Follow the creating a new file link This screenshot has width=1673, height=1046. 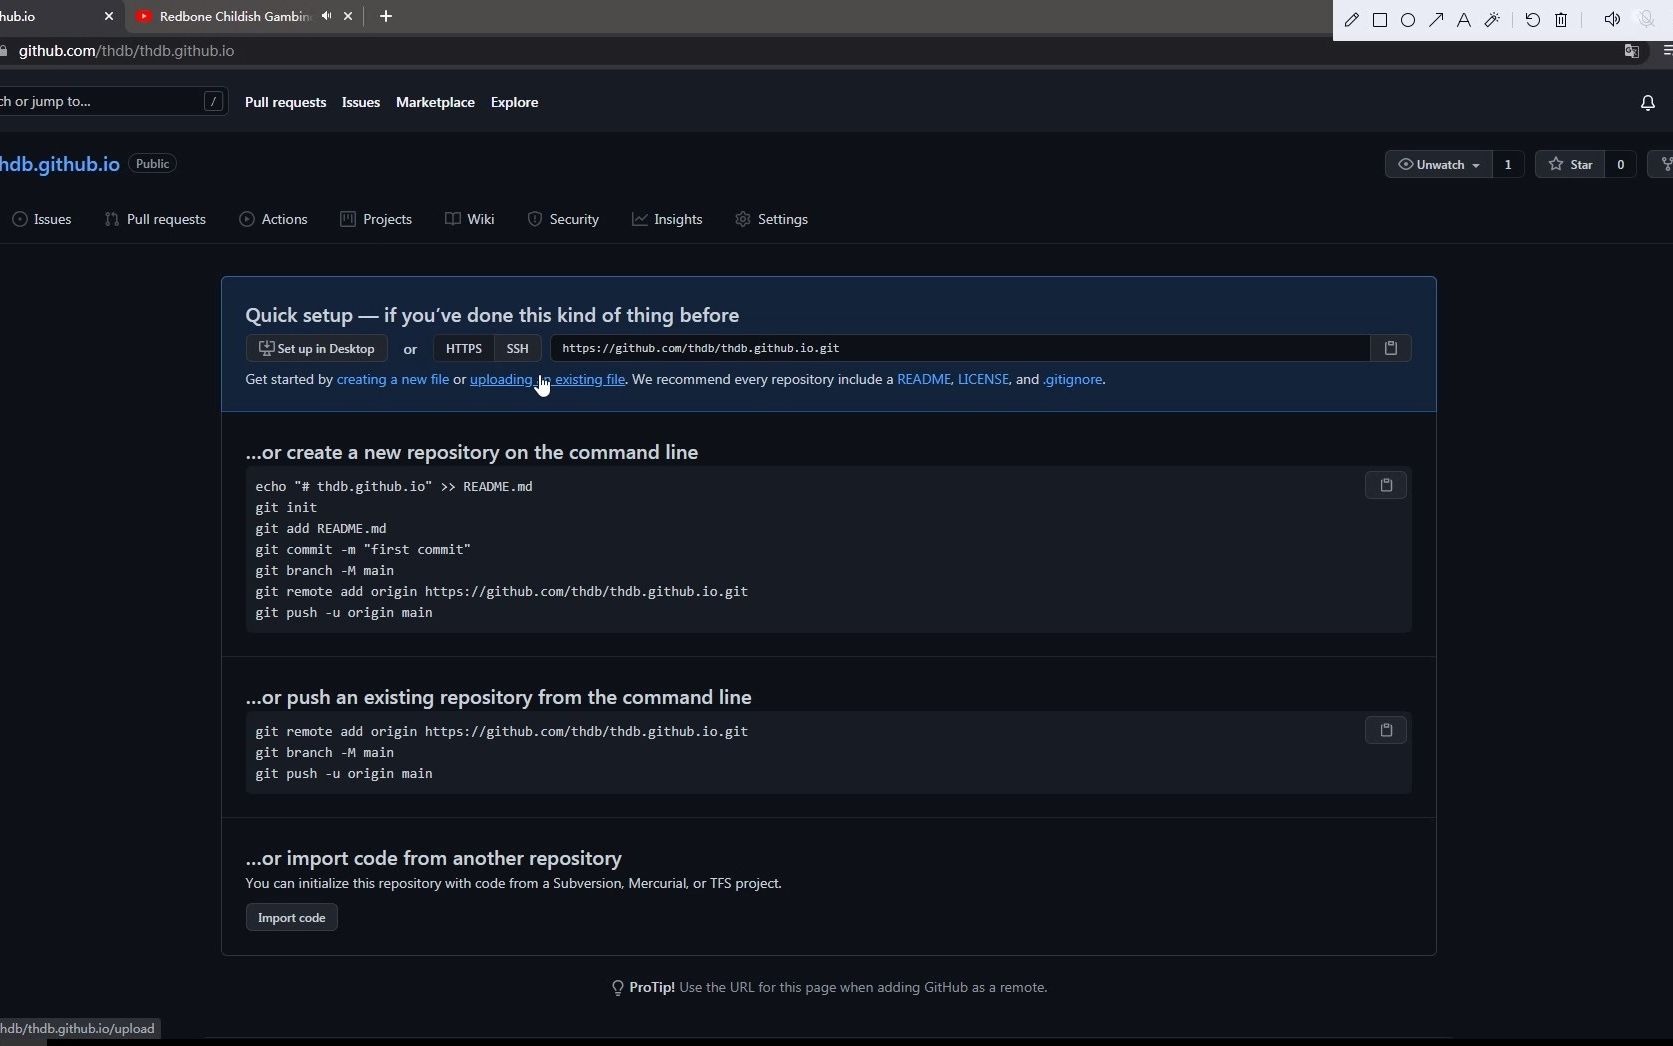click(393, 379)
